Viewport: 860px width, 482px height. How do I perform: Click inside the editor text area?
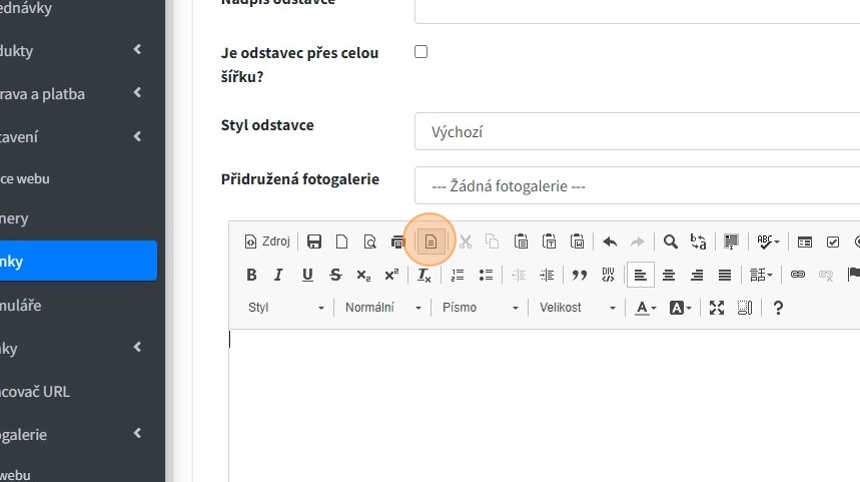click(x=540, y=400)
